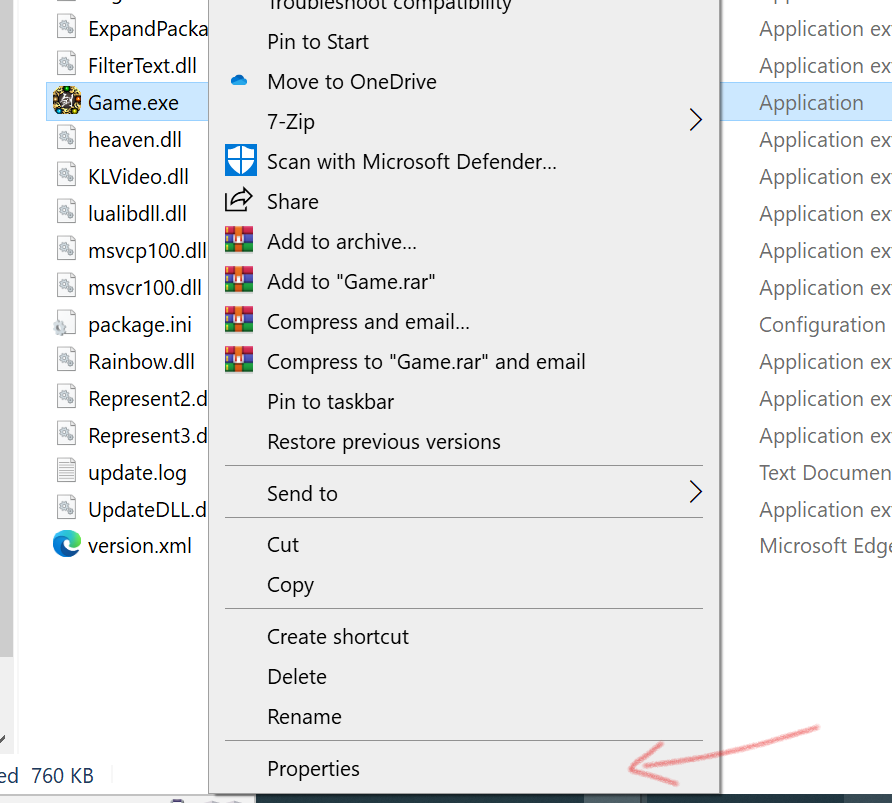Open Properties from the context menu
The height and width of the screenshot is (803, 892).
[313, 769]
